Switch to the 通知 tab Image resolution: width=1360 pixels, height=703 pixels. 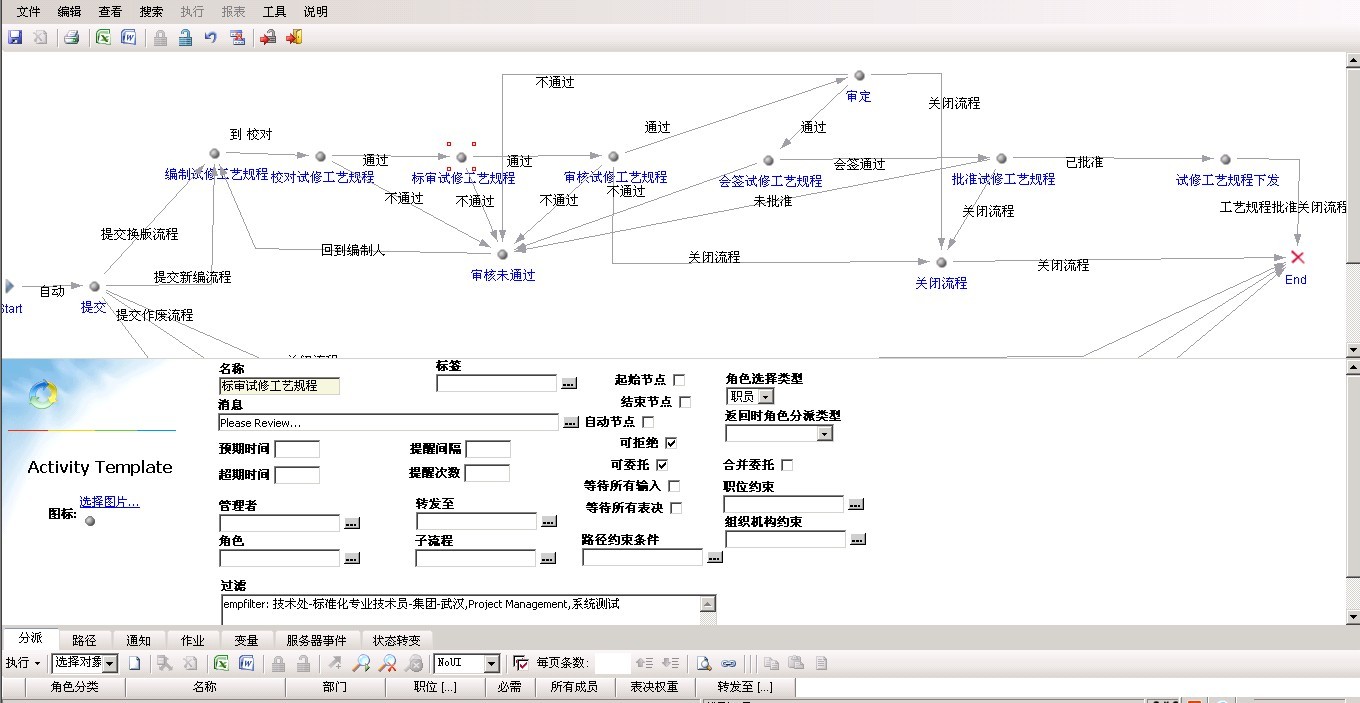(x=139, y=640)
